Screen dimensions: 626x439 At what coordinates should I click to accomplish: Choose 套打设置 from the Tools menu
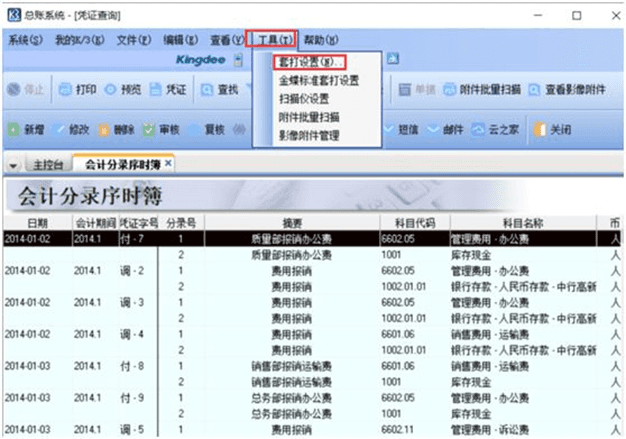310,62
